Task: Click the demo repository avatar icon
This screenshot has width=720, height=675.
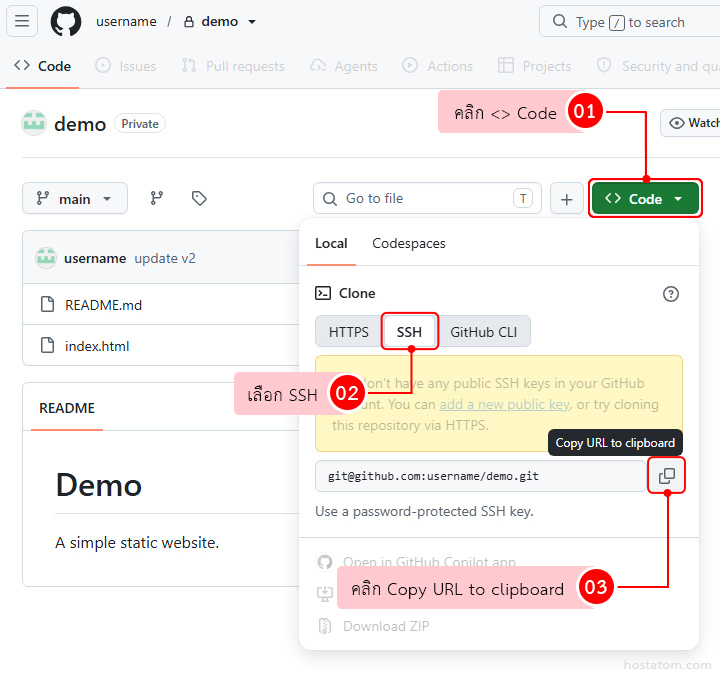Action: pos(34,123)
